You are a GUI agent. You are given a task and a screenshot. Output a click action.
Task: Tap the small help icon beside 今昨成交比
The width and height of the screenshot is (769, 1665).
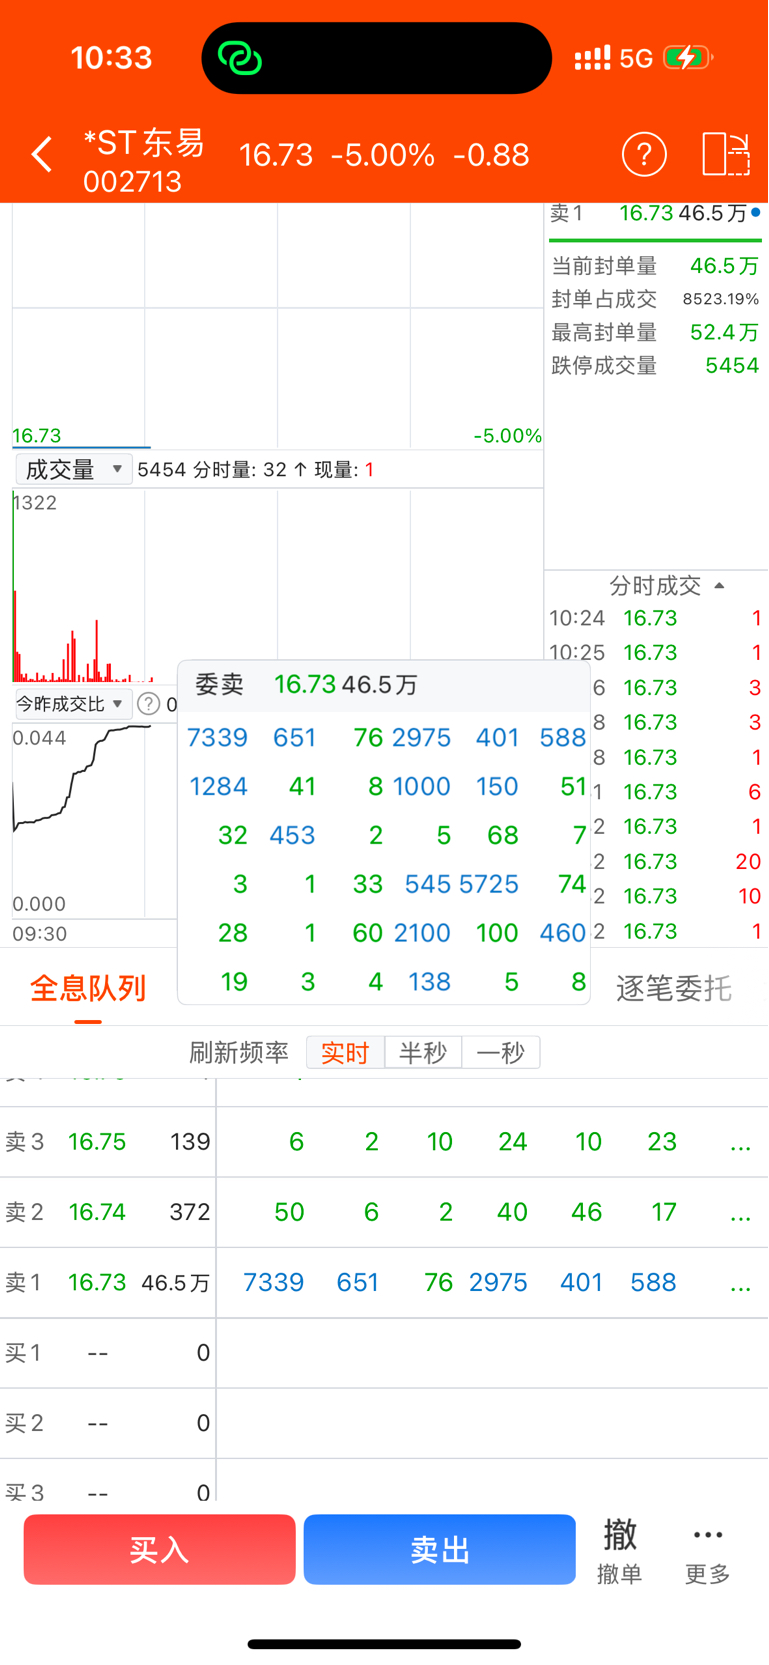148,704
